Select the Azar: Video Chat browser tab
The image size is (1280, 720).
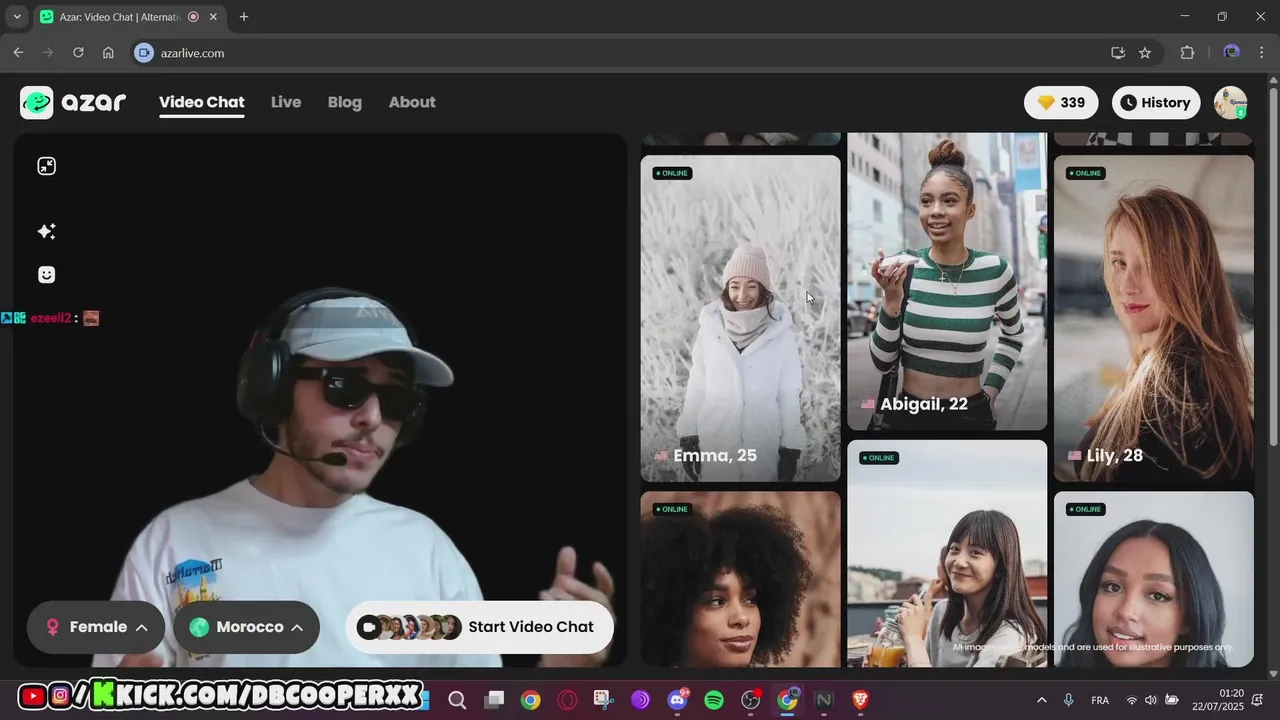(x=129, y=17)
